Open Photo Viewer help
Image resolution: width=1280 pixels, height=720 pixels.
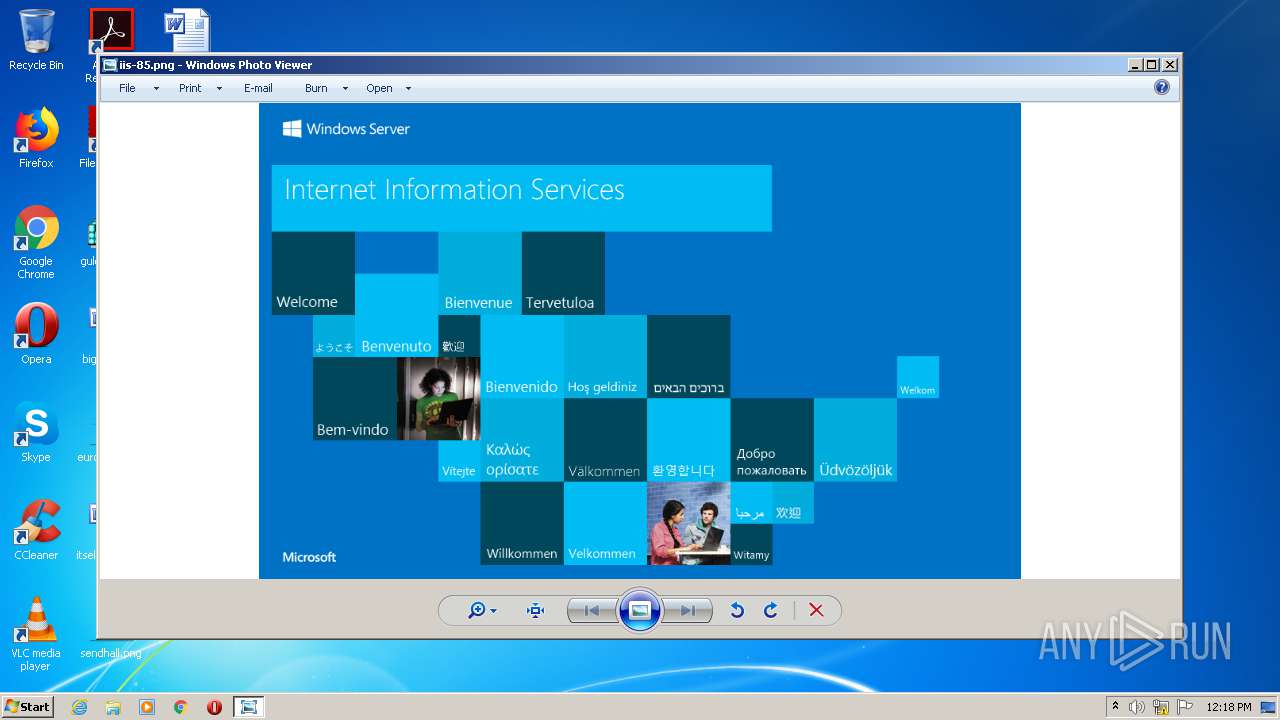click(x=1162, y=87)
